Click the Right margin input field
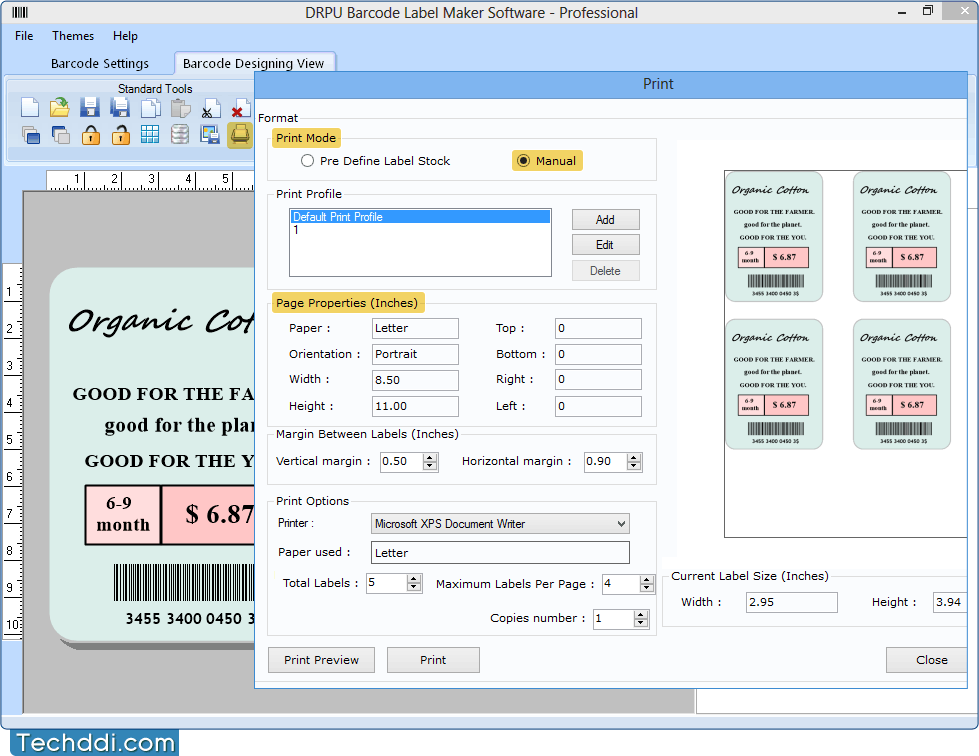 point(598,379)
